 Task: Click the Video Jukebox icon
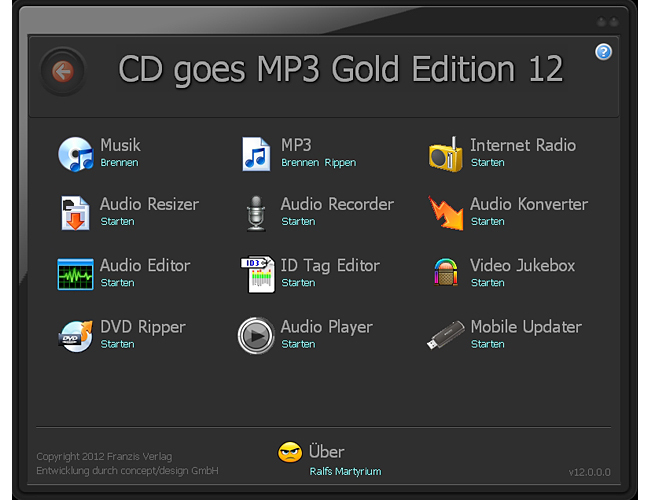446,272
